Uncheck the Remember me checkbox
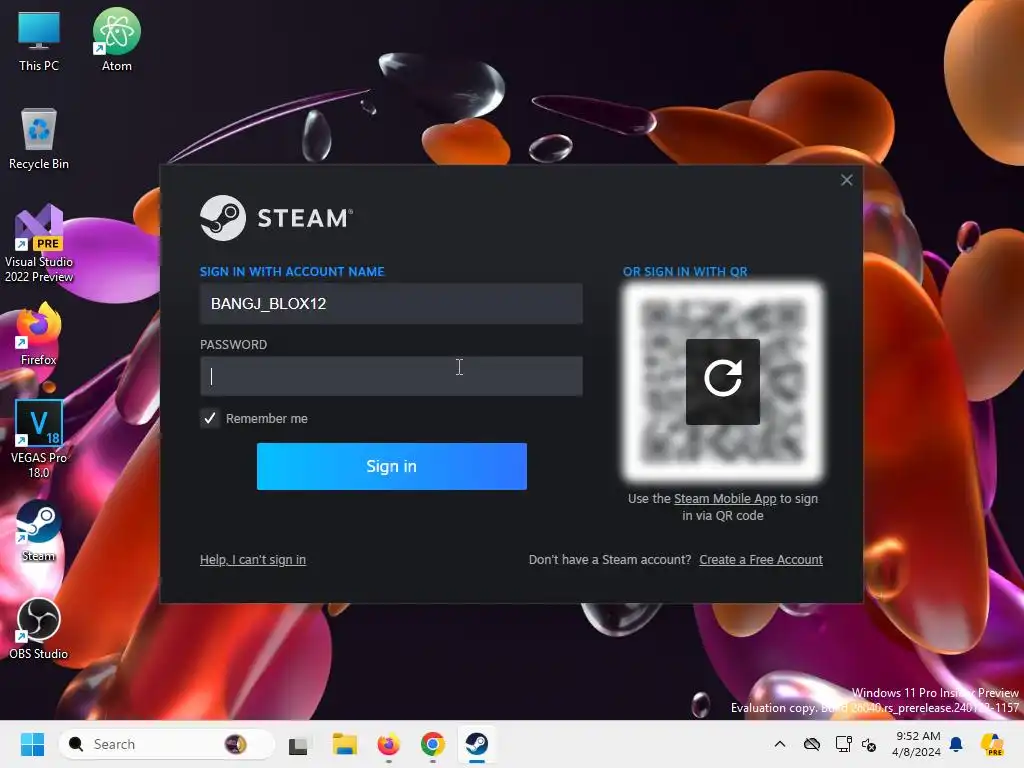 coord(210,418)
